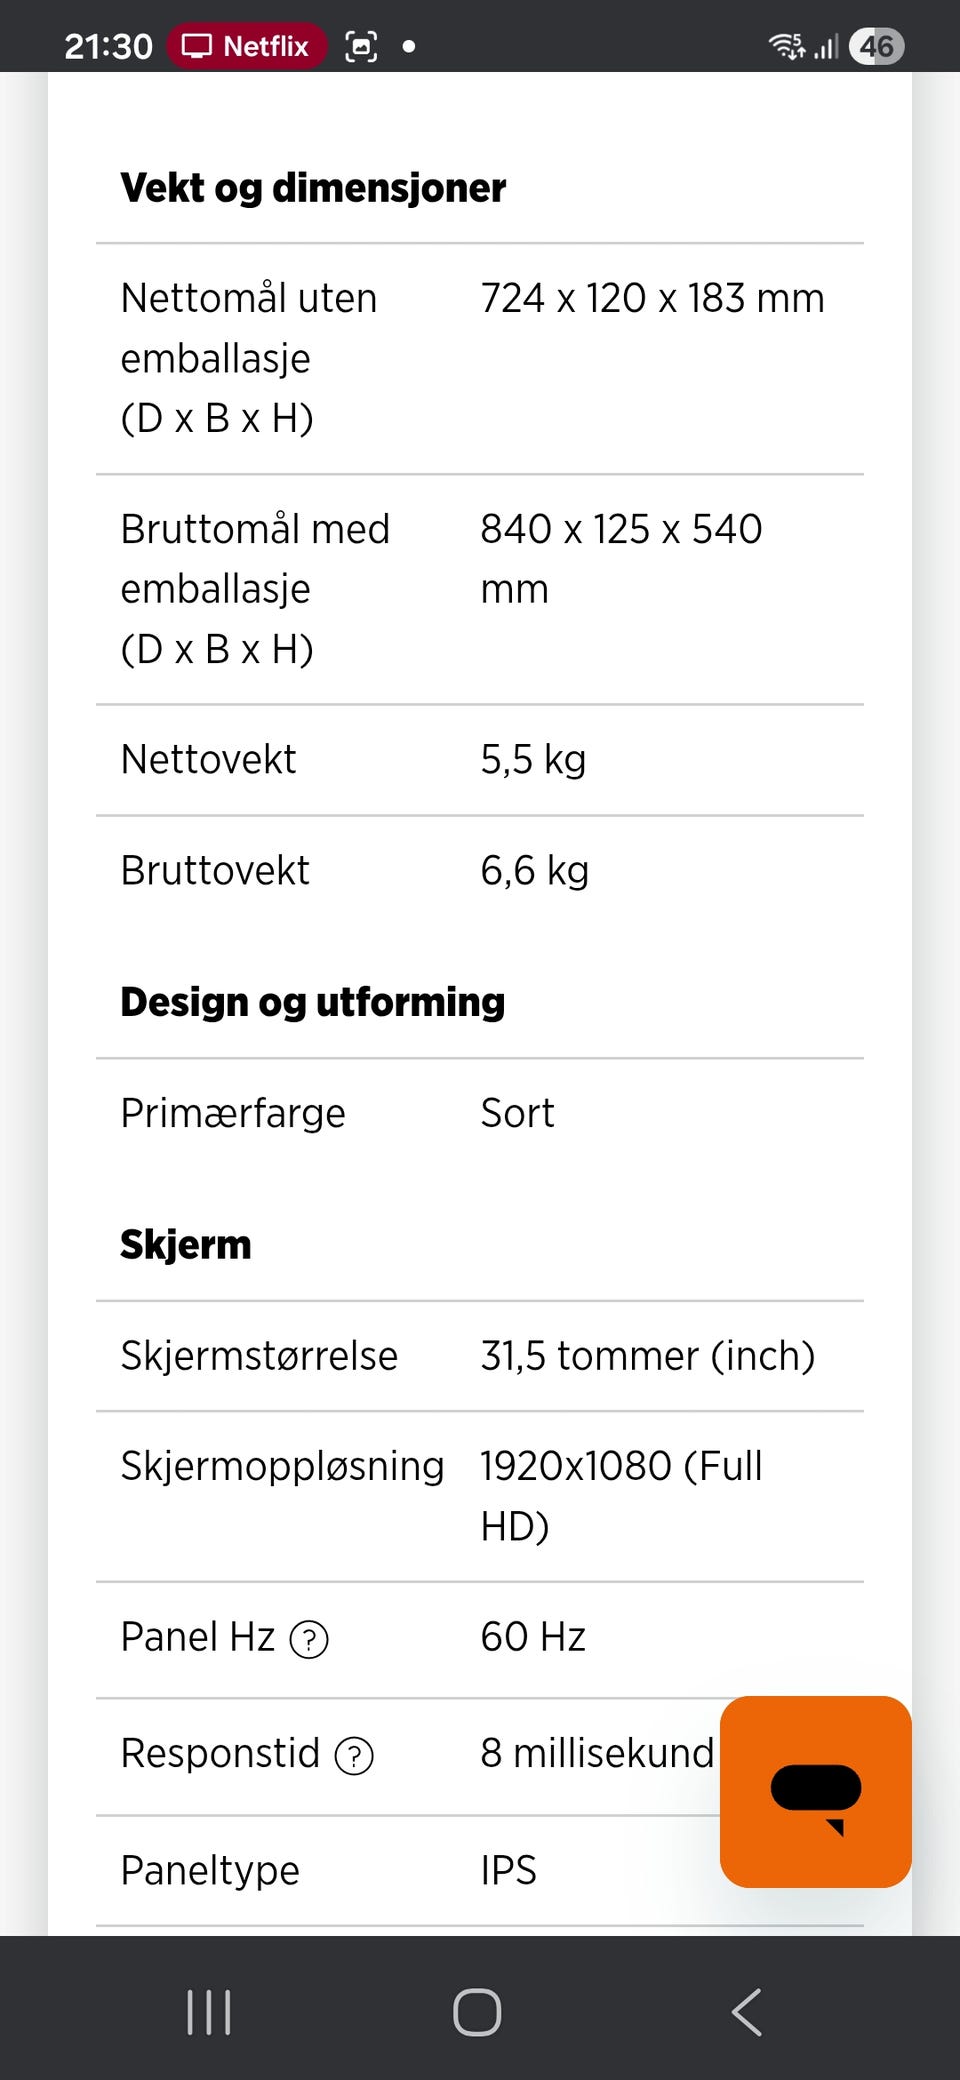This screenshot has width=960, height=2080.
Task: Tap the clock time in the status bar
Action: (x=108, y=46)
